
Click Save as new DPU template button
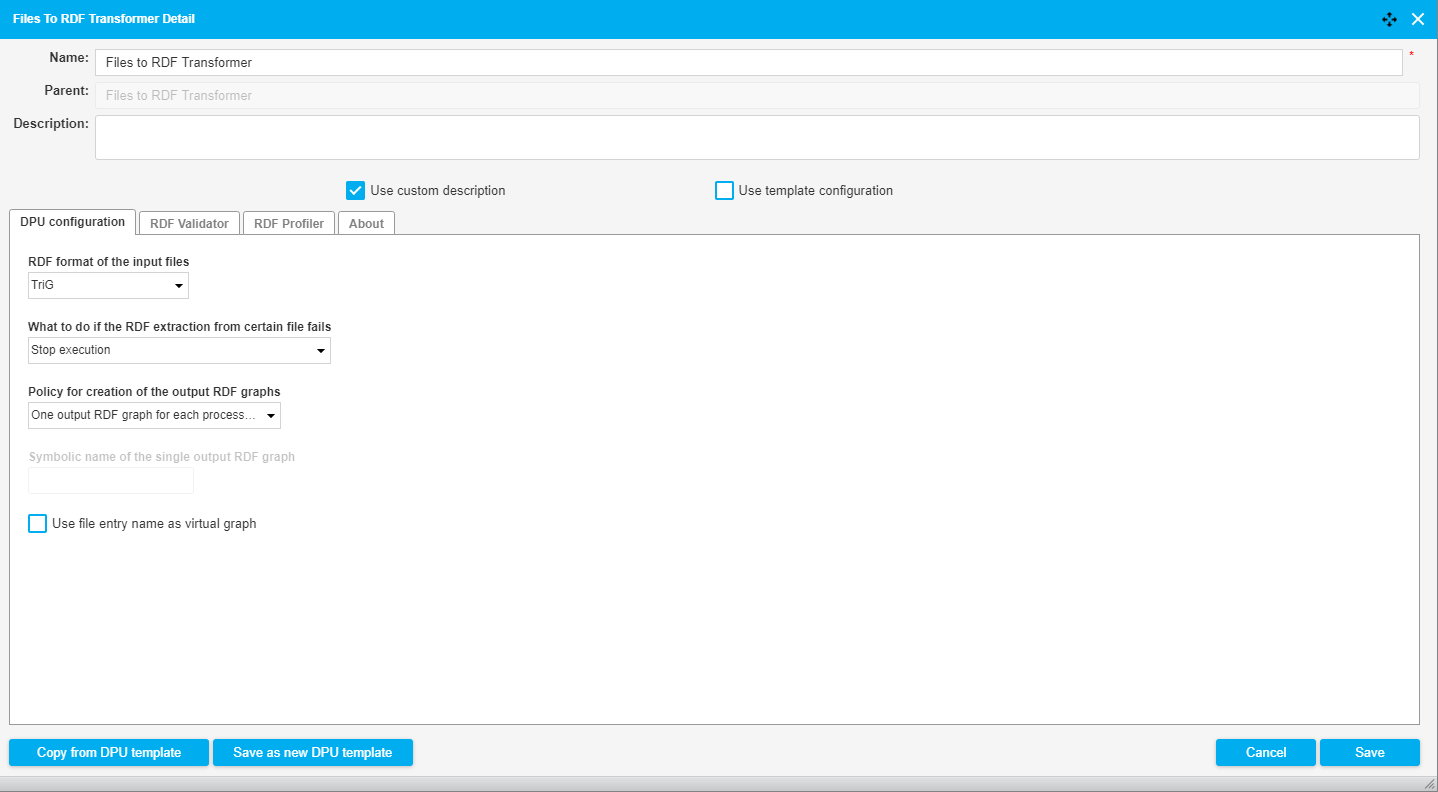tap(312, 753)
